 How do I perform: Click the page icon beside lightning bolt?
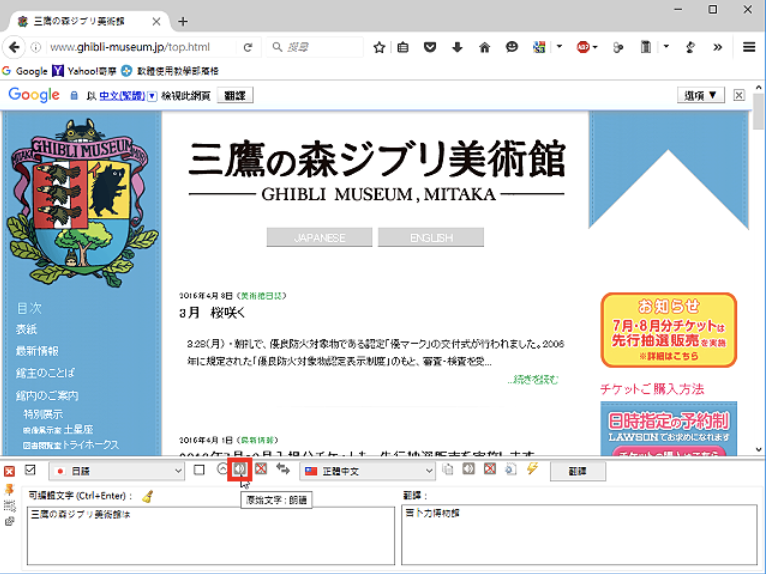[511, 469]
